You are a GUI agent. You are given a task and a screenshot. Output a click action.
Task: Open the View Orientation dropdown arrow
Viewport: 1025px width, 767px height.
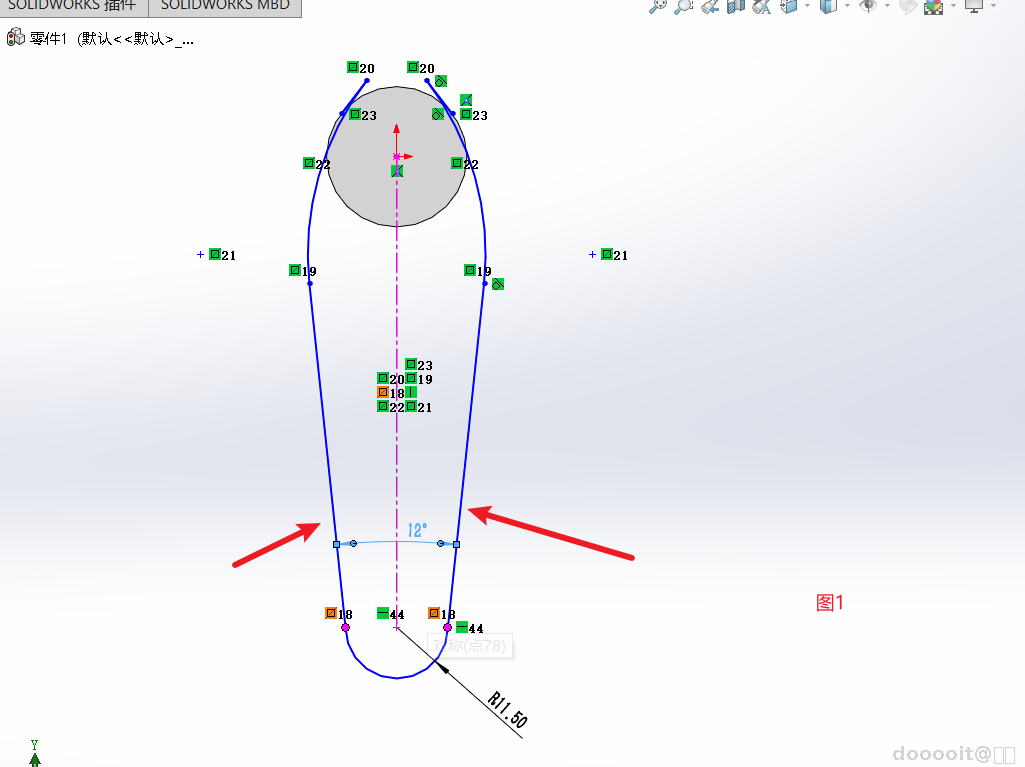coord(807,5)
